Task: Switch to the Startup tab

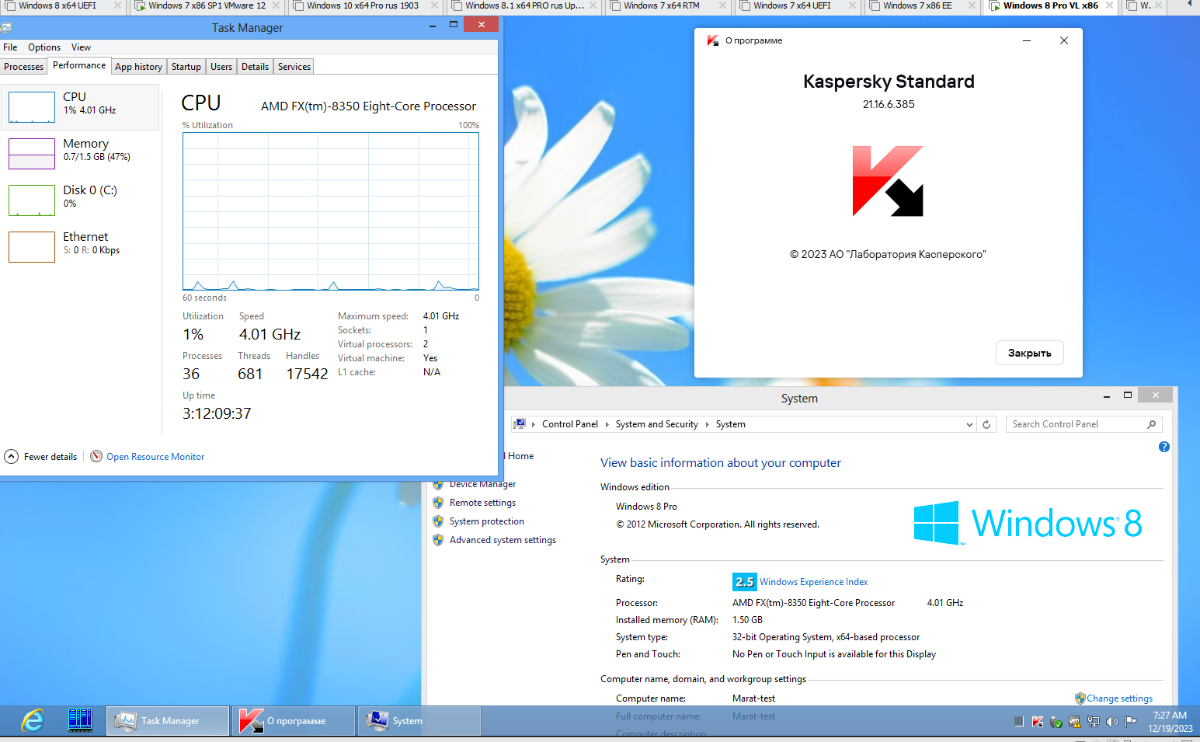Action: coord(186,67)
